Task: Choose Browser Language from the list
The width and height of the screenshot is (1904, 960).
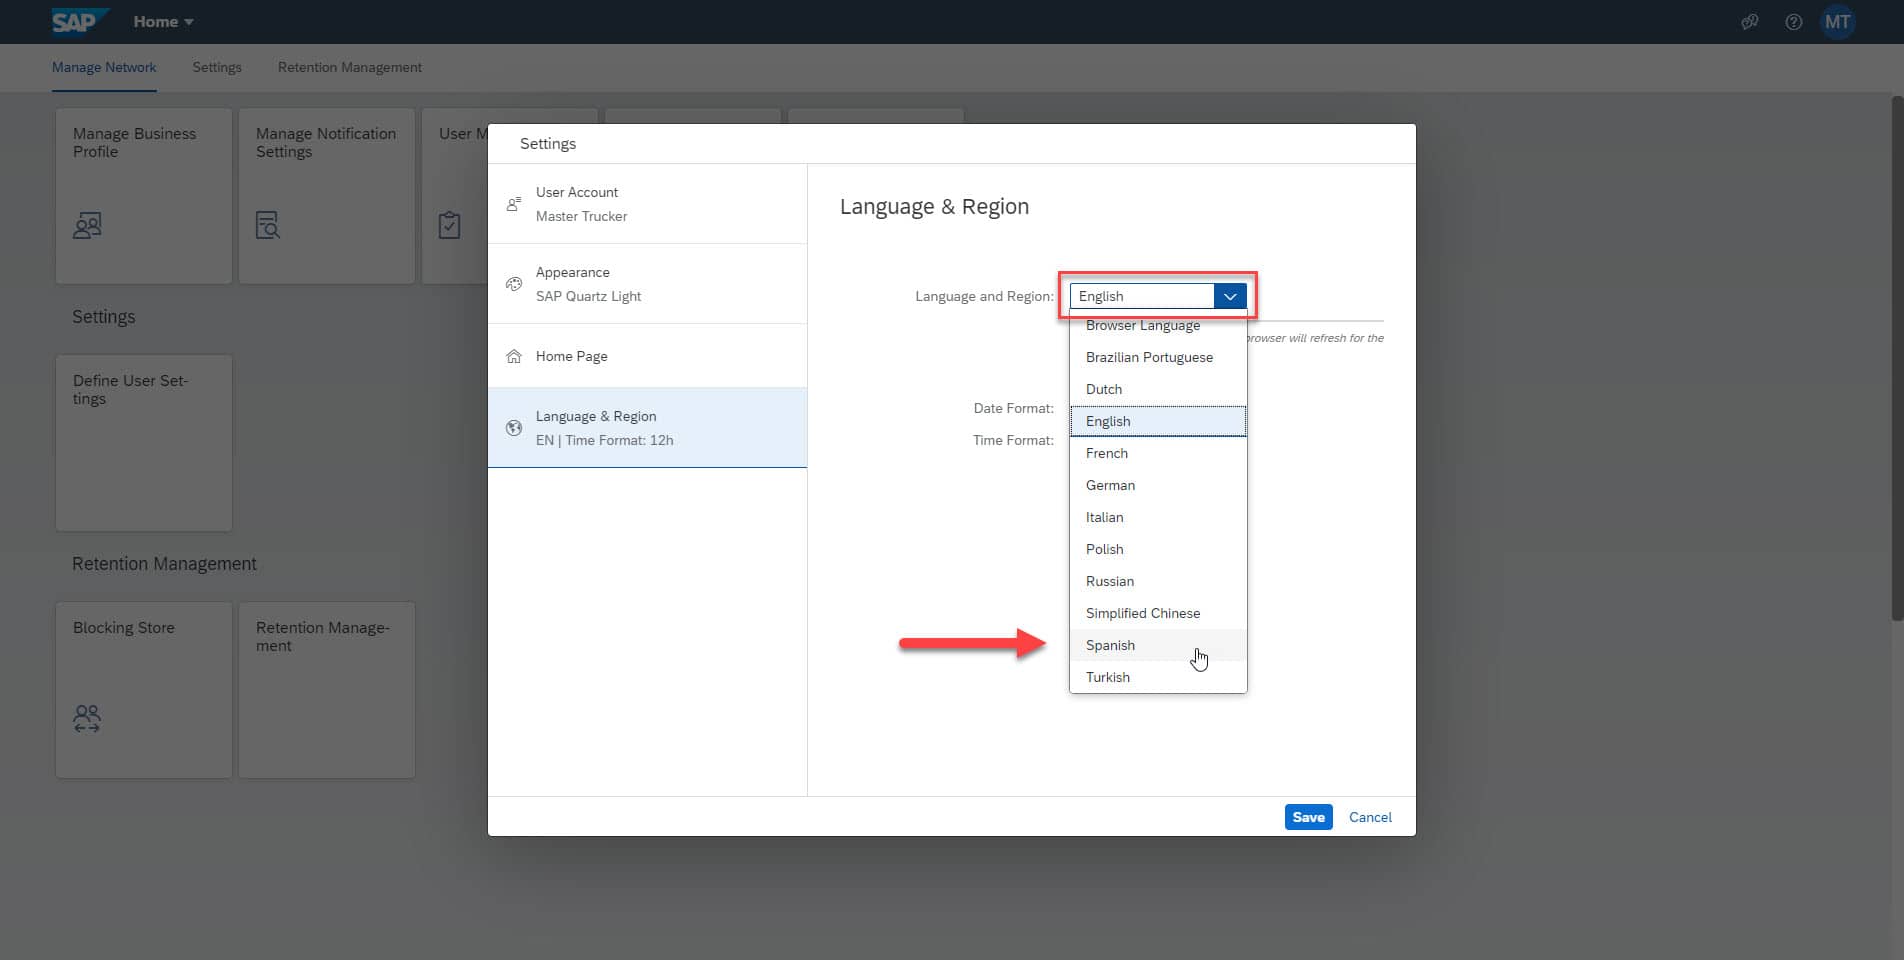Action: pos(1158,325)
